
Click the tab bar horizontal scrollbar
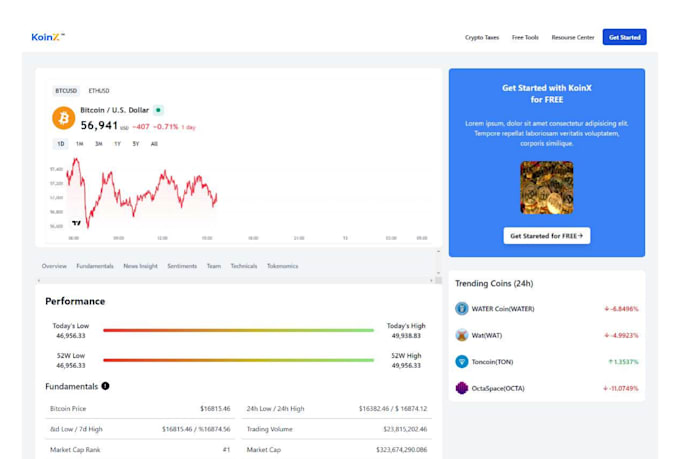235,281
